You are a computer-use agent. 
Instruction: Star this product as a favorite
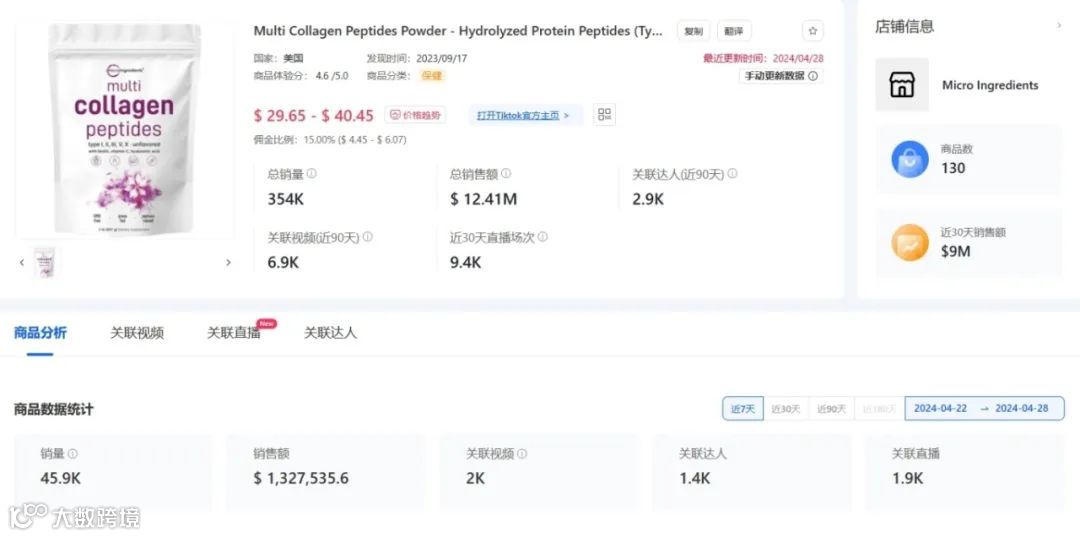812,31
